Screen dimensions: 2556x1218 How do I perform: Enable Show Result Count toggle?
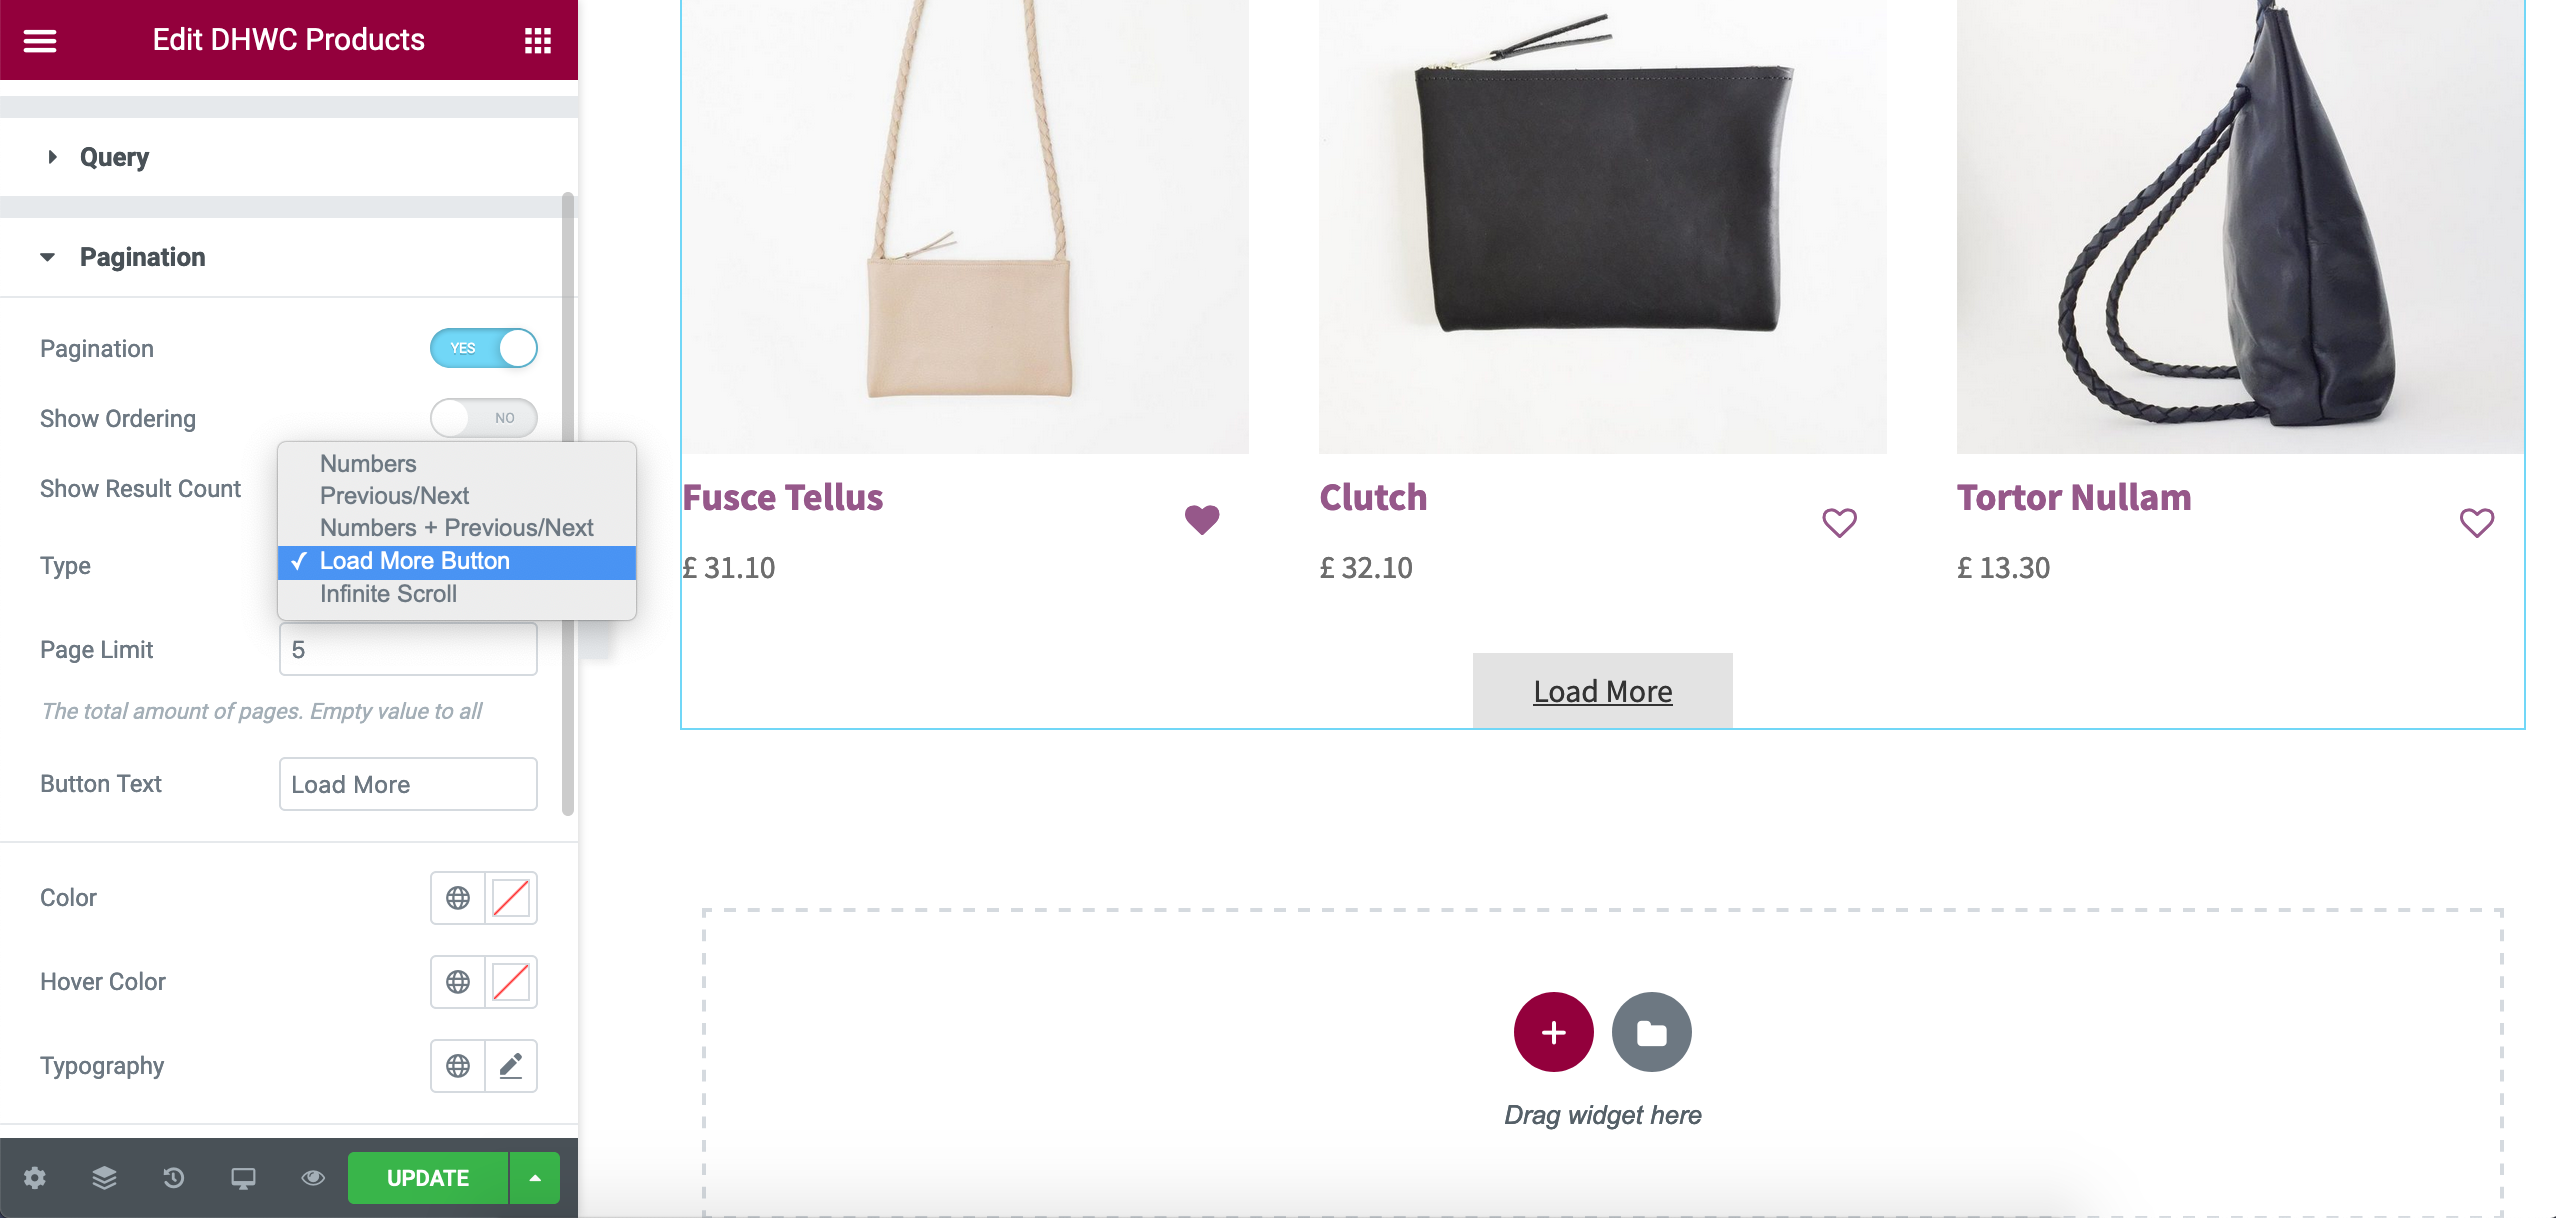483,486
